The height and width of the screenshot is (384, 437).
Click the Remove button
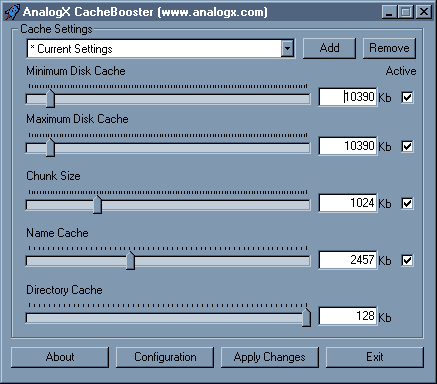click(x=389, y=48)
